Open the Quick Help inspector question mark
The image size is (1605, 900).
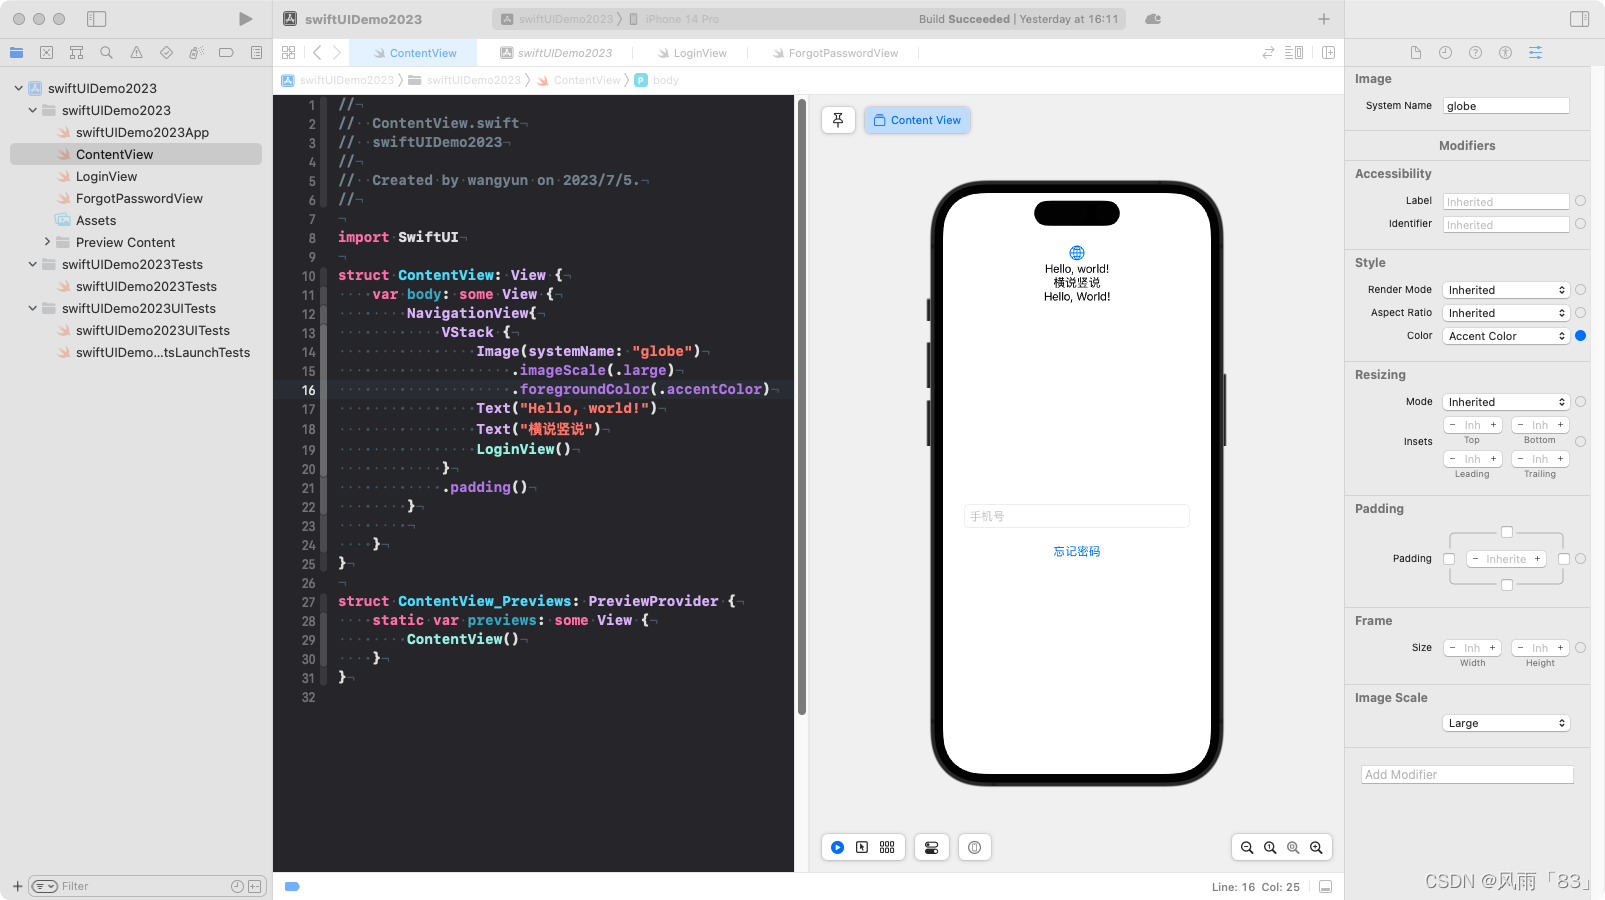click(x=1475, y=52)
